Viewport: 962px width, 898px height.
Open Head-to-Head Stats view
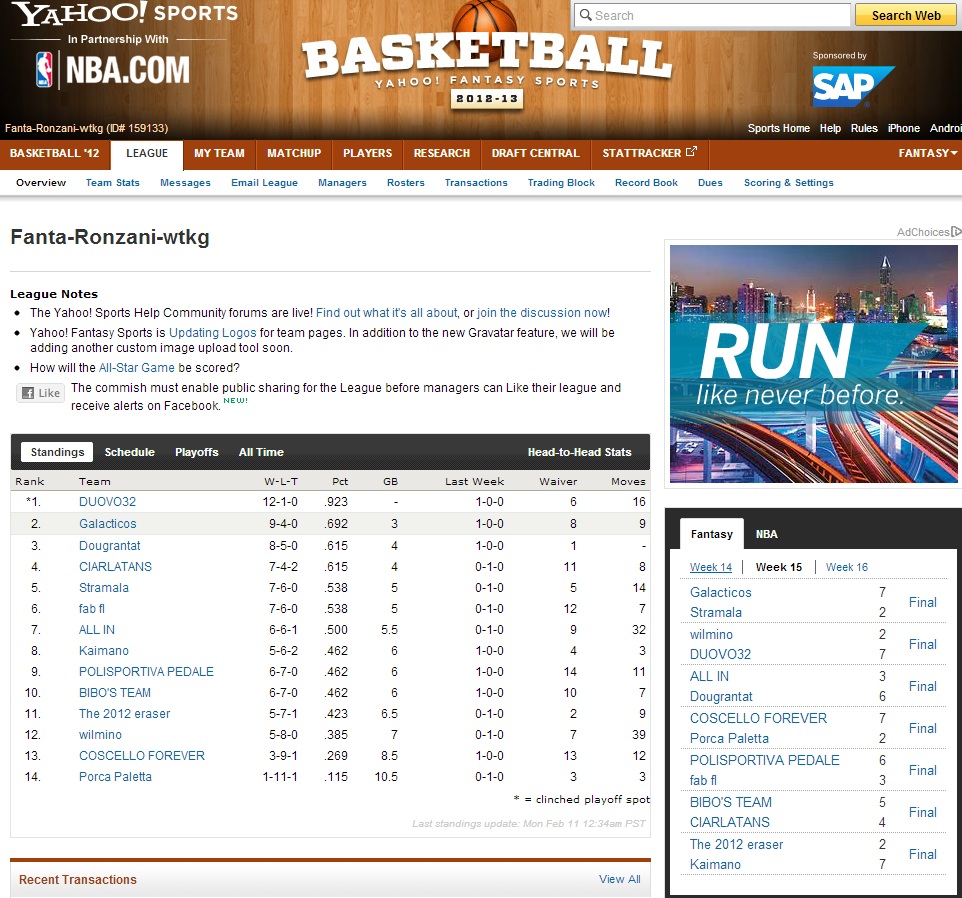click(x=579, y=452)
